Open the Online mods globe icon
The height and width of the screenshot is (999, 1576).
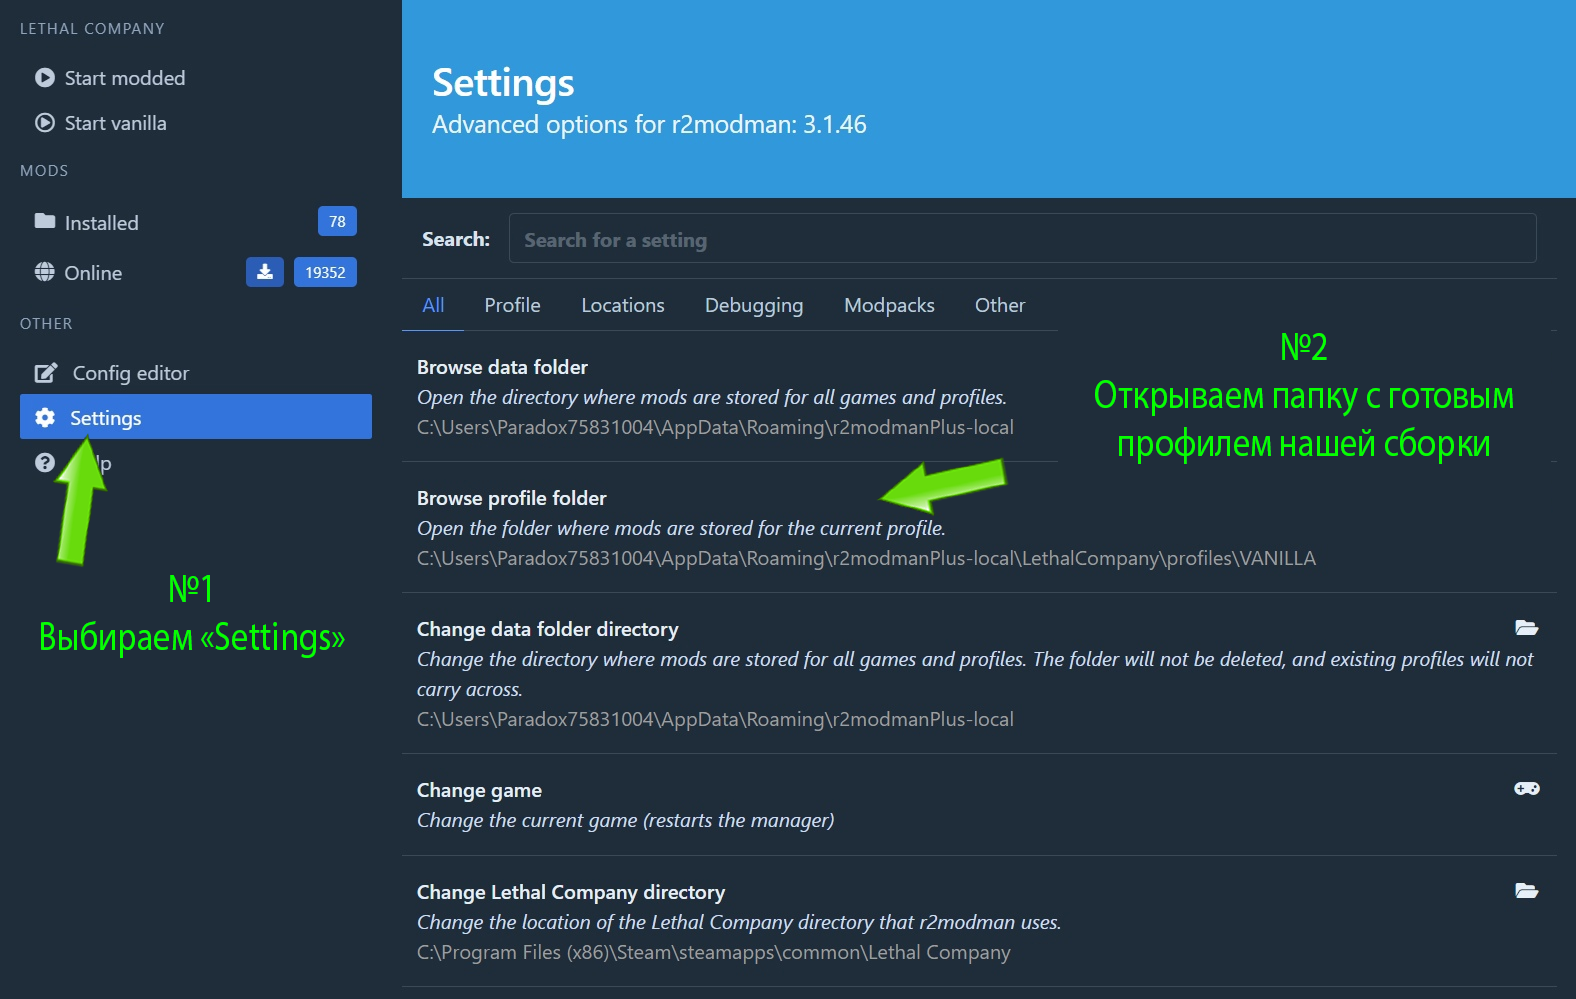pyautogui.click(x=45, y=272)
